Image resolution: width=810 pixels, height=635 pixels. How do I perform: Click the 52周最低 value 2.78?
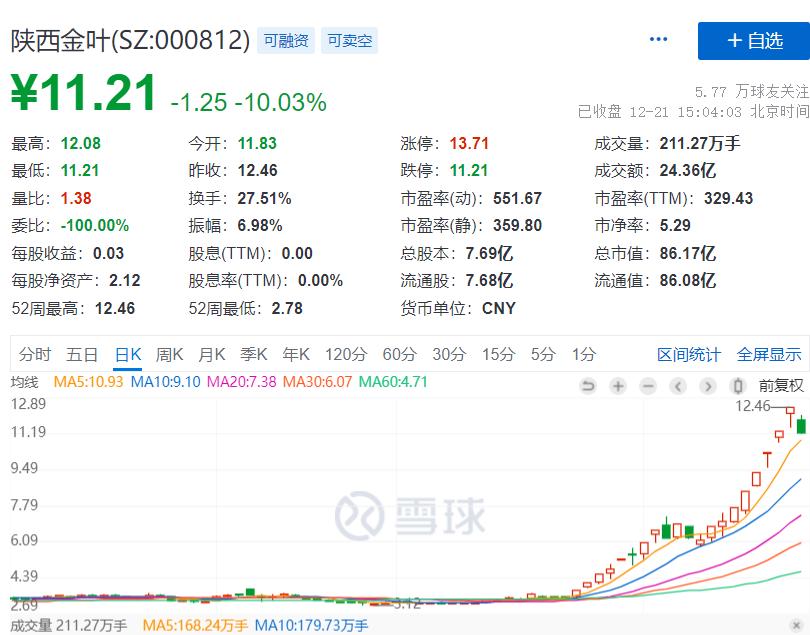[x=287, y=308]
